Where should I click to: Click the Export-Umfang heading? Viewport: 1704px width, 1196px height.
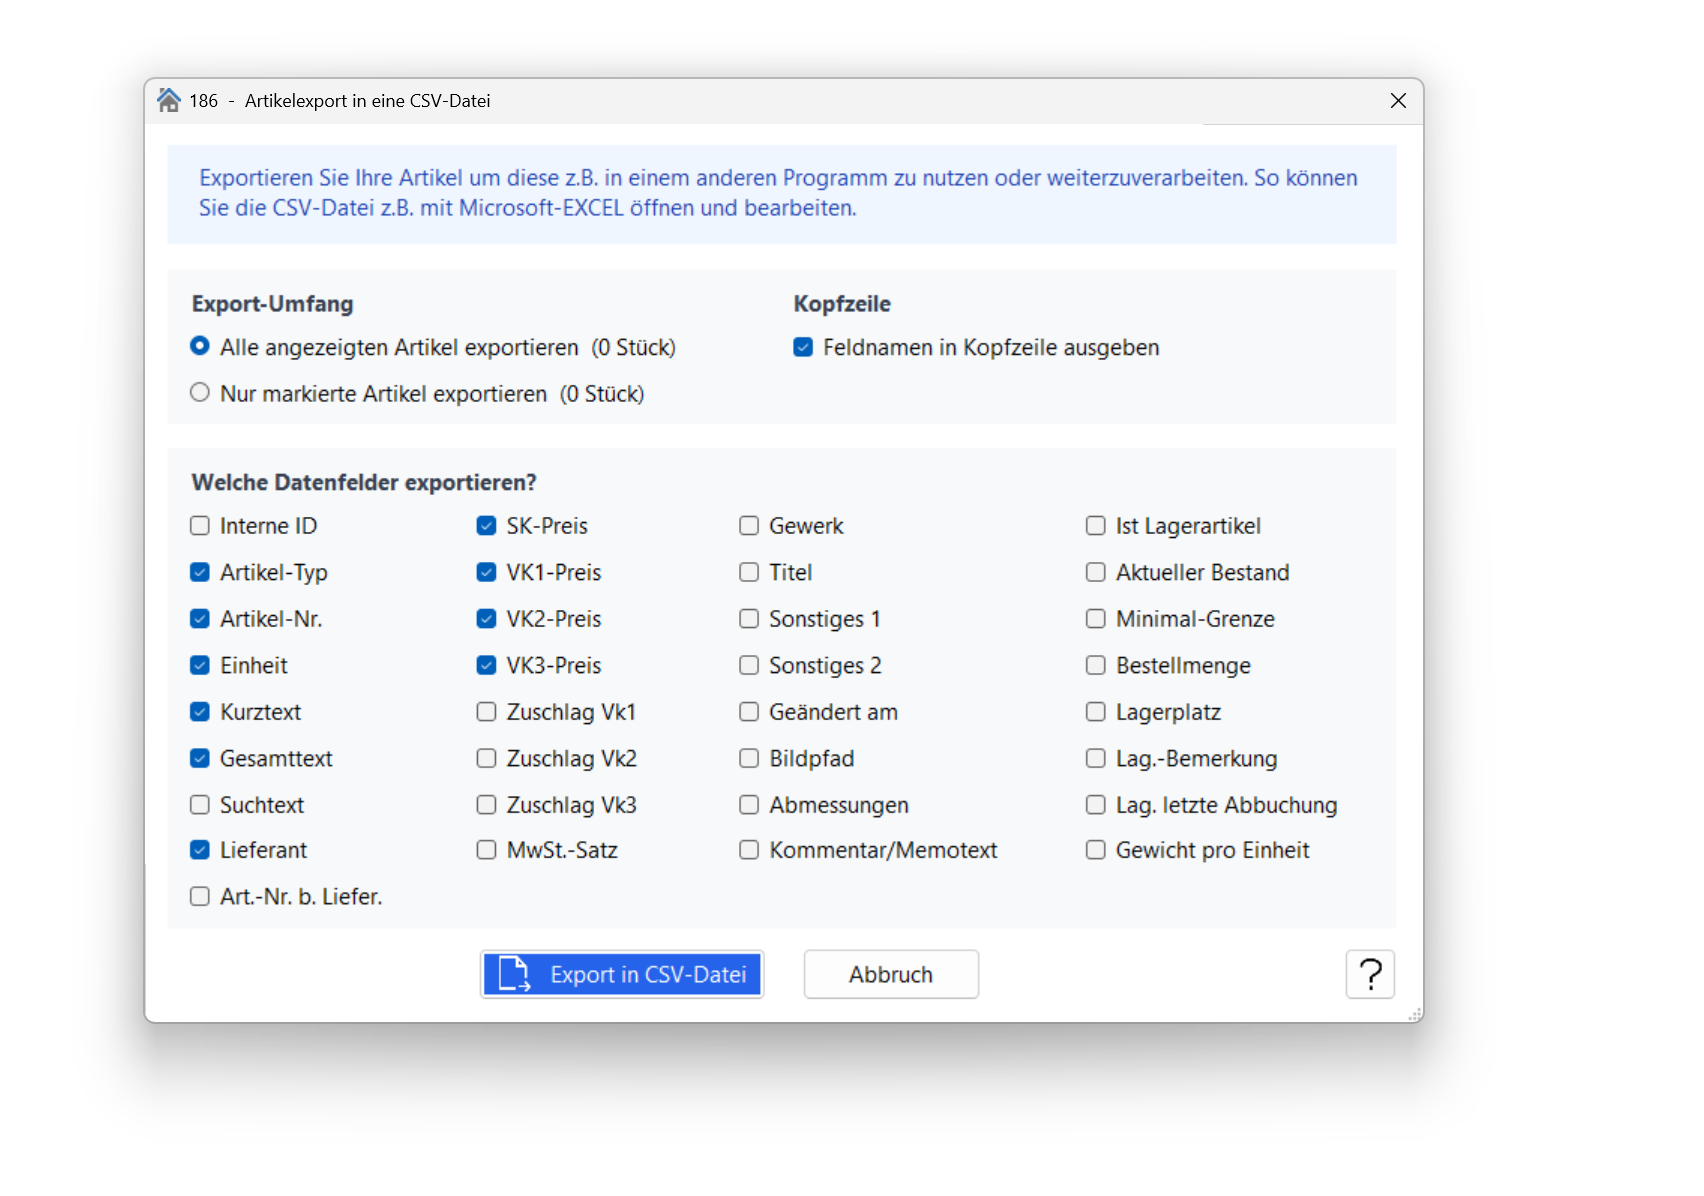pyautogui.click(x=273, y=304)
